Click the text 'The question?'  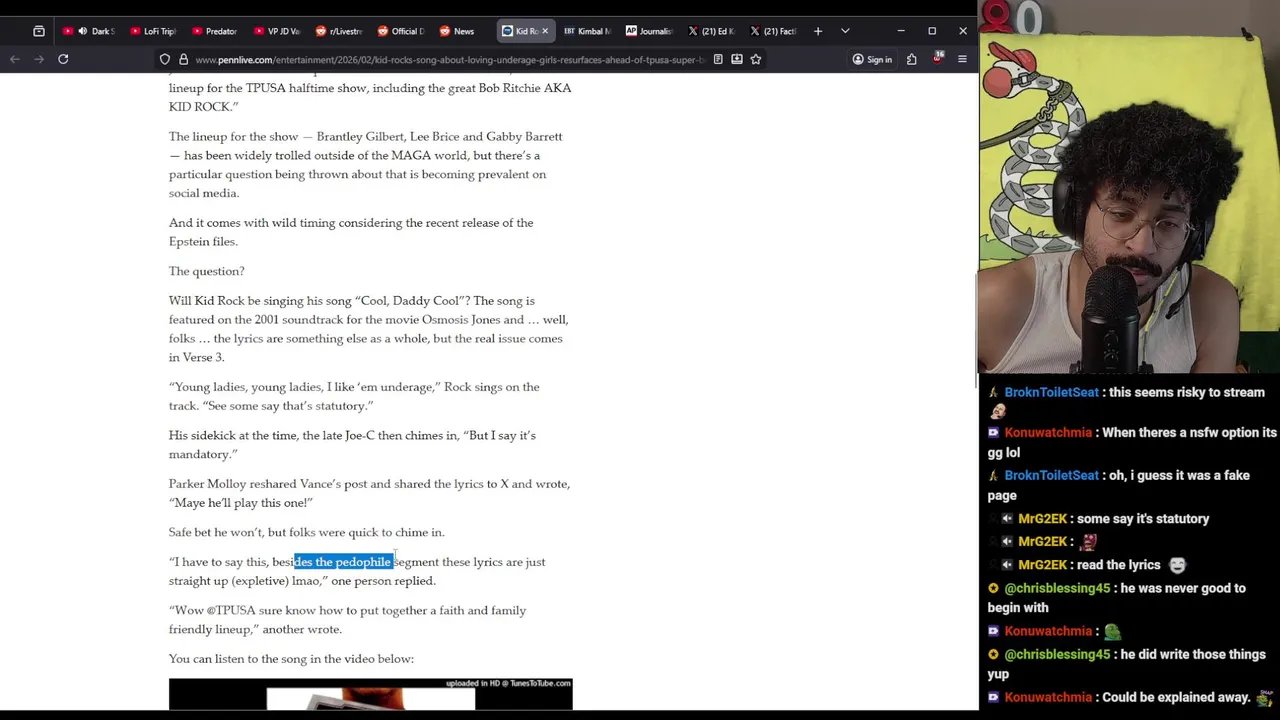pos(206,271)
